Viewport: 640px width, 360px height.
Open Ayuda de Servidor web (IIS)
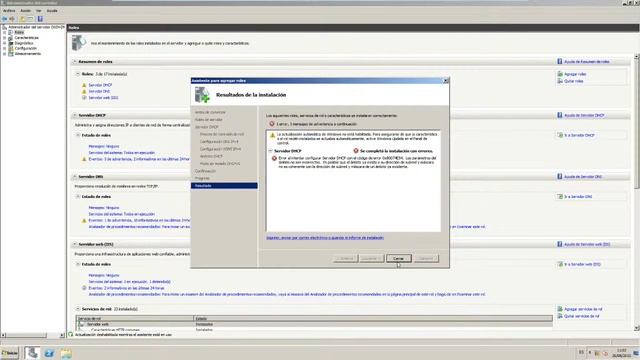tap(587, 244)
